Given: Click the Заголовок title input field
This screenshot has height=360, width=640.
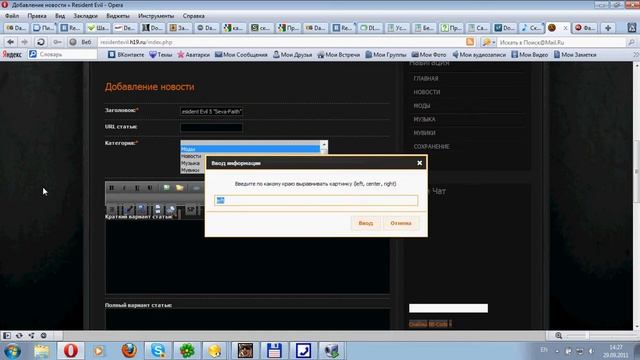Looking at the screenshot, I should tap(211, 111).
